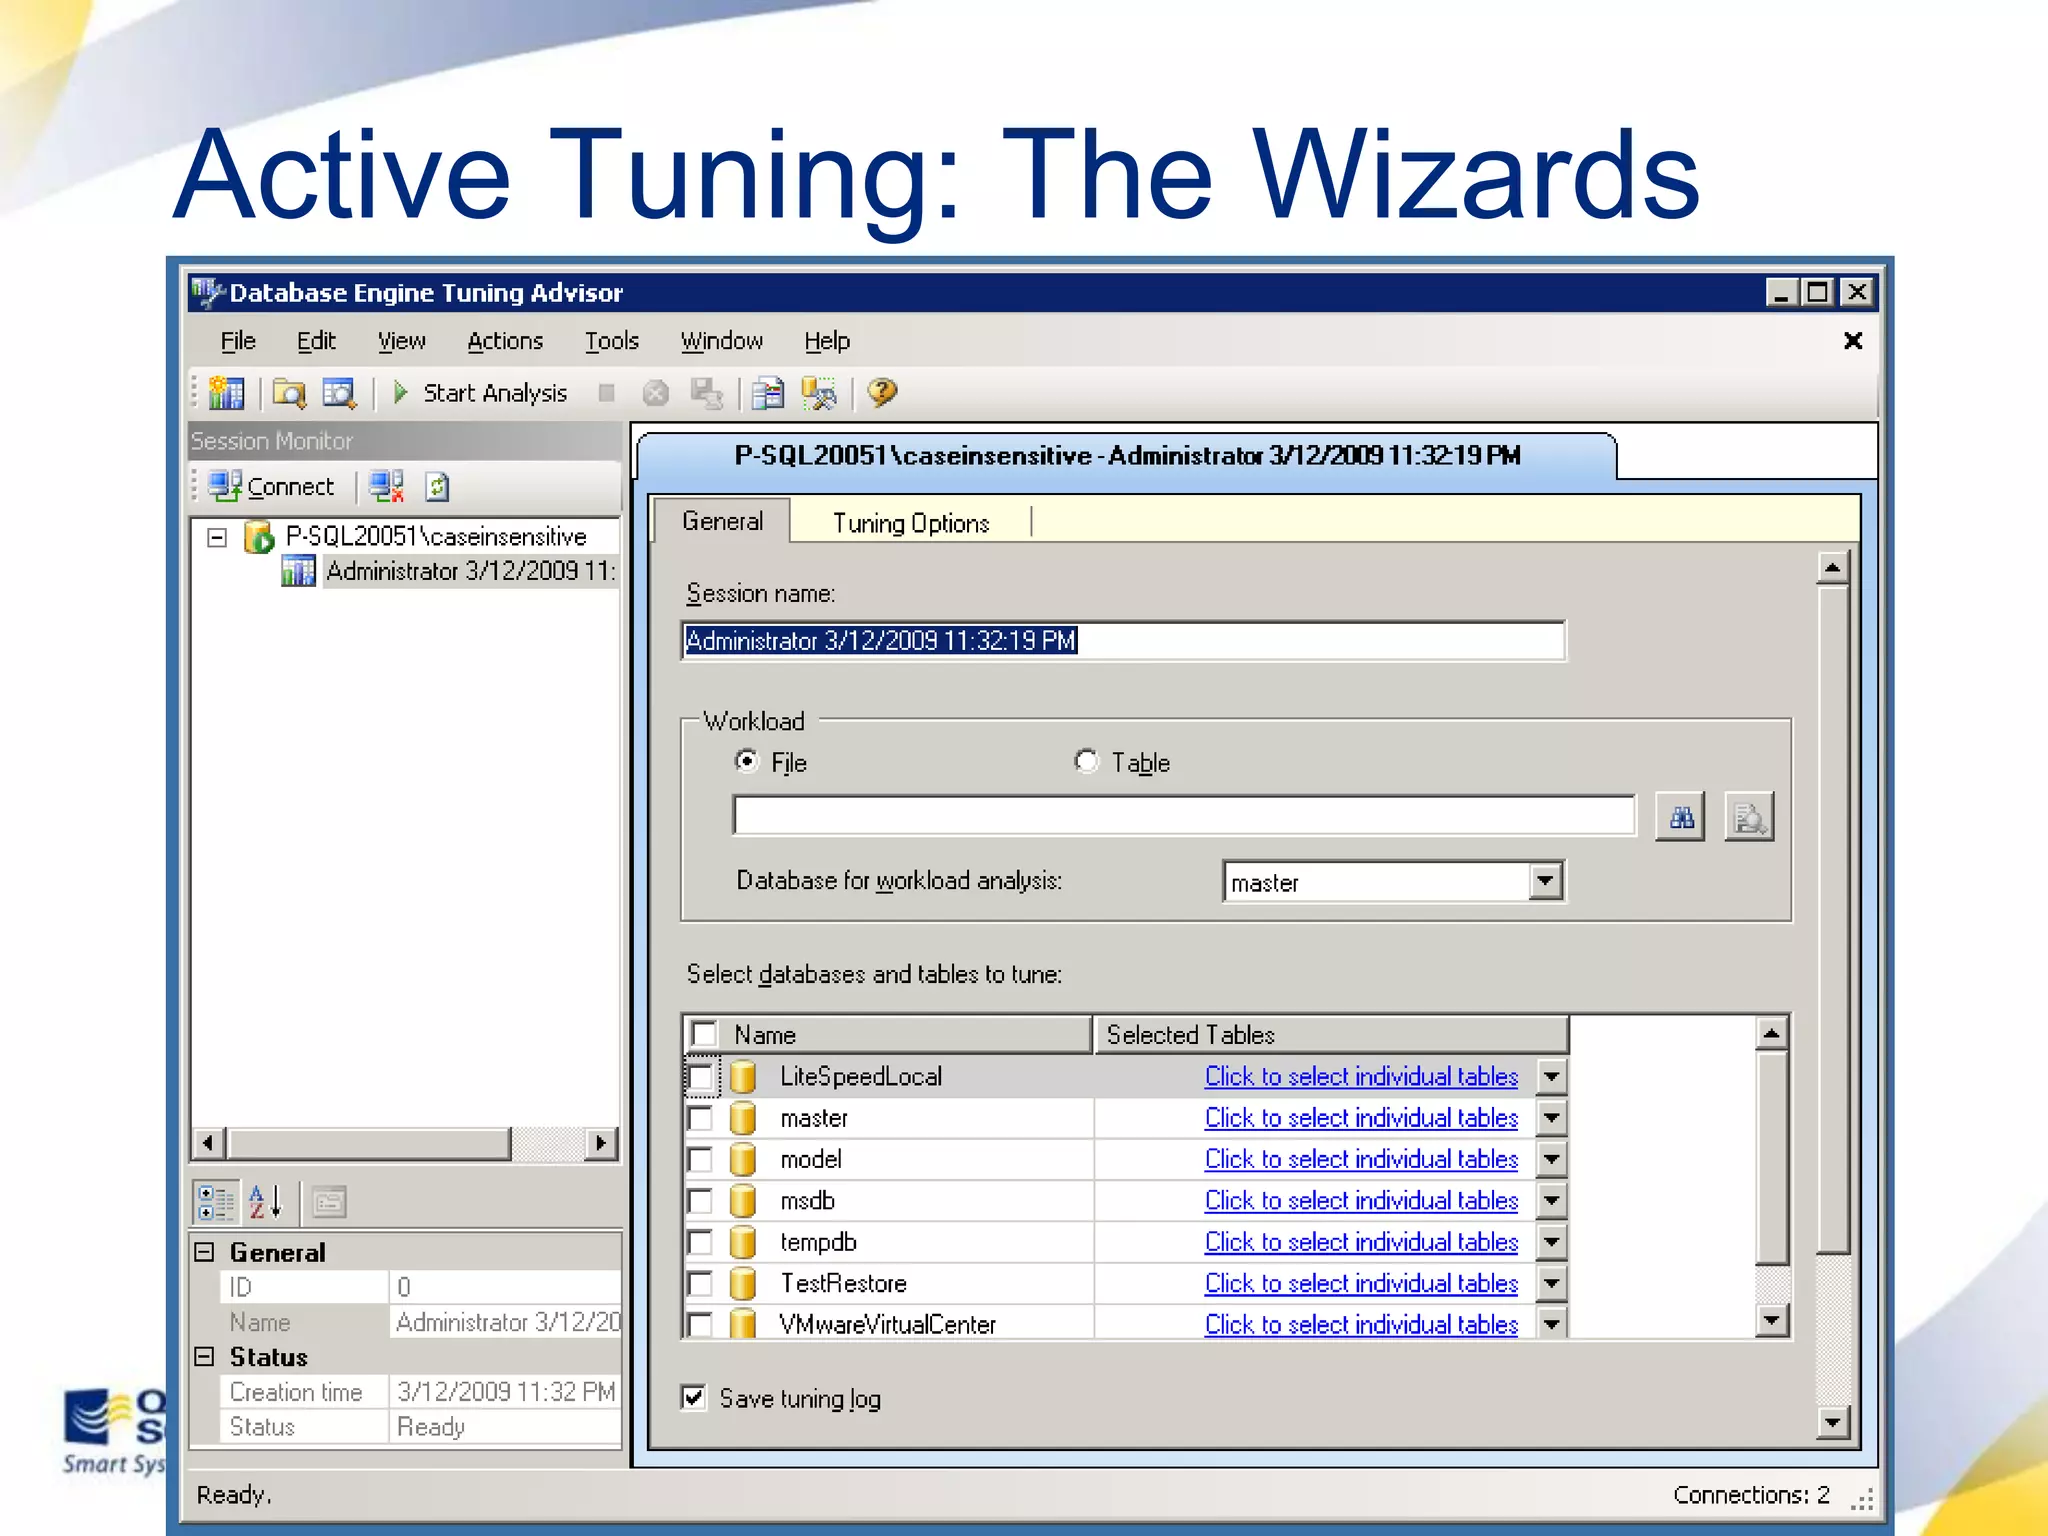Click the application icon in title bar
Viewport: 2048px width, 1536px height.
click(207, 292)
